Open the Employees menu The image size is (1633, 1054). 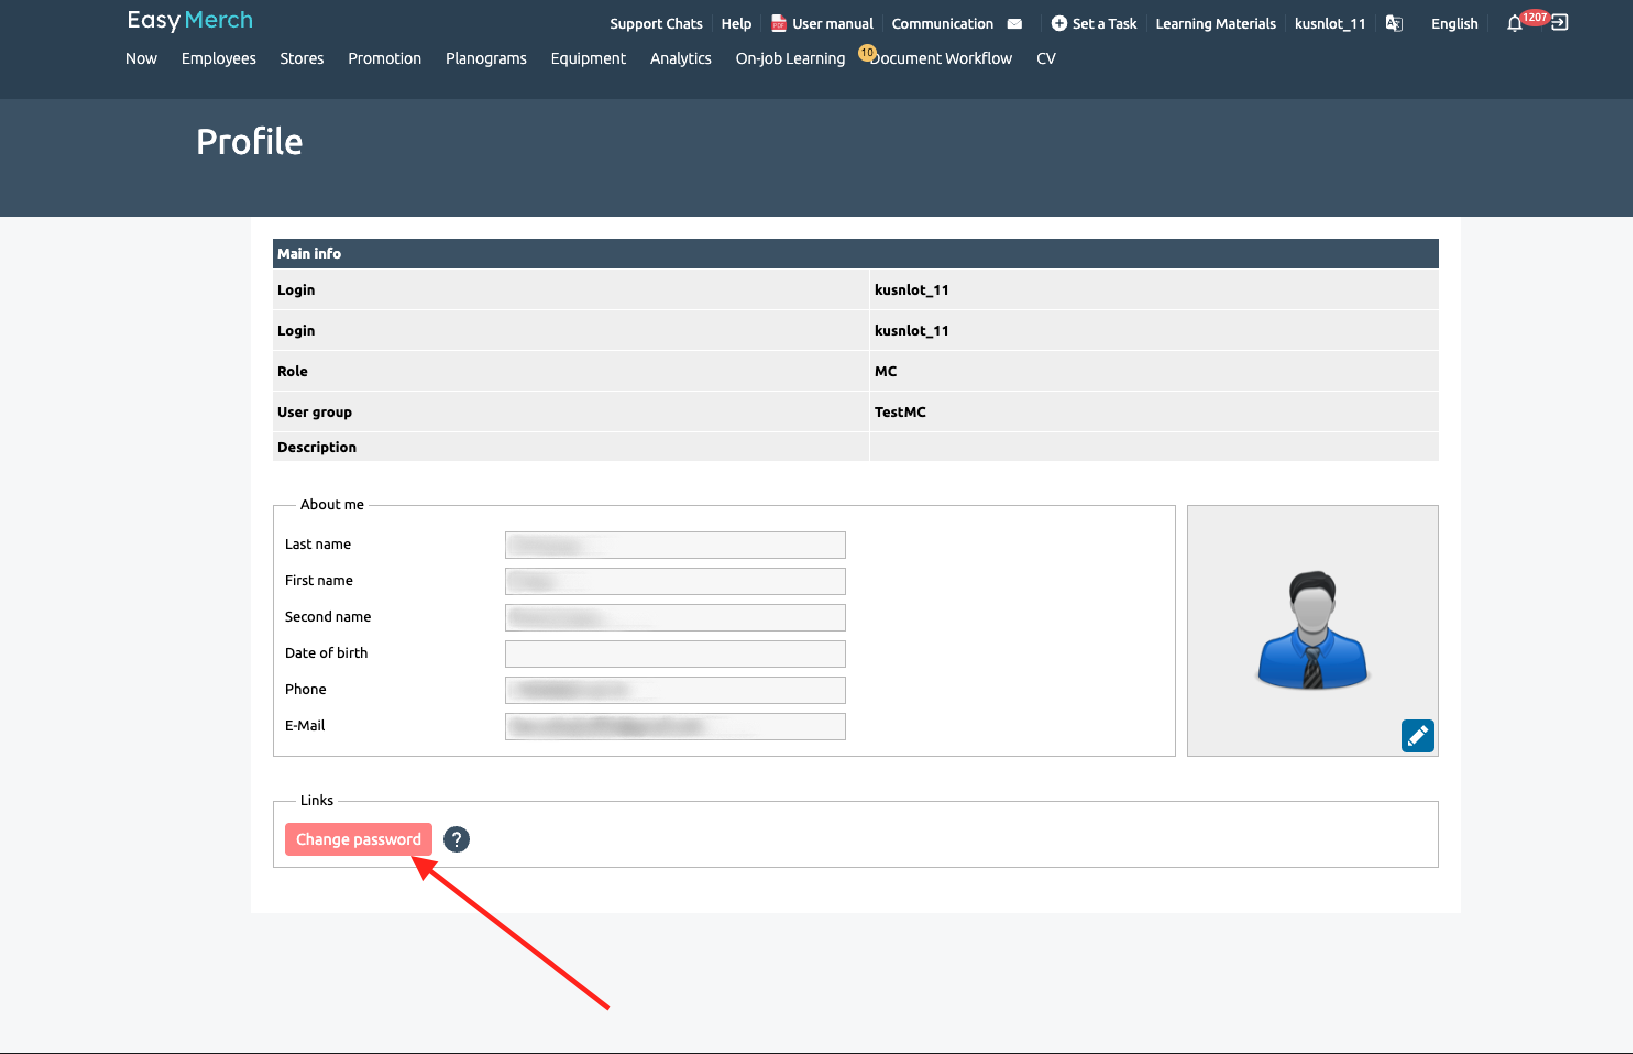point(218,59)
